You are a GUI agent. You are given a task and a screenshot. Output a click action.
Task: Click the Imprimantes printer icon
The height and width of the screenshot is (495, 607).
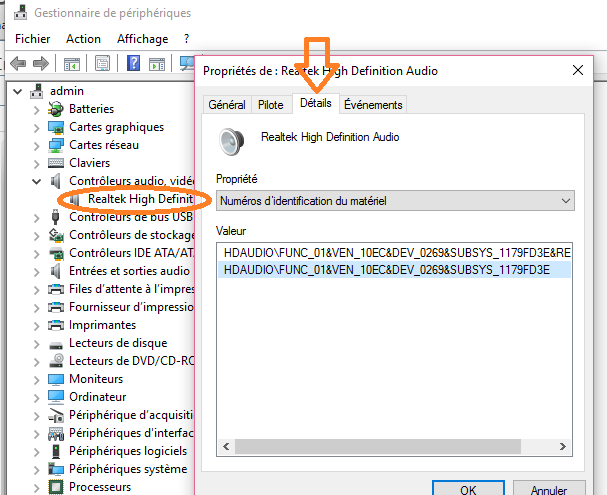pos(56,325)
